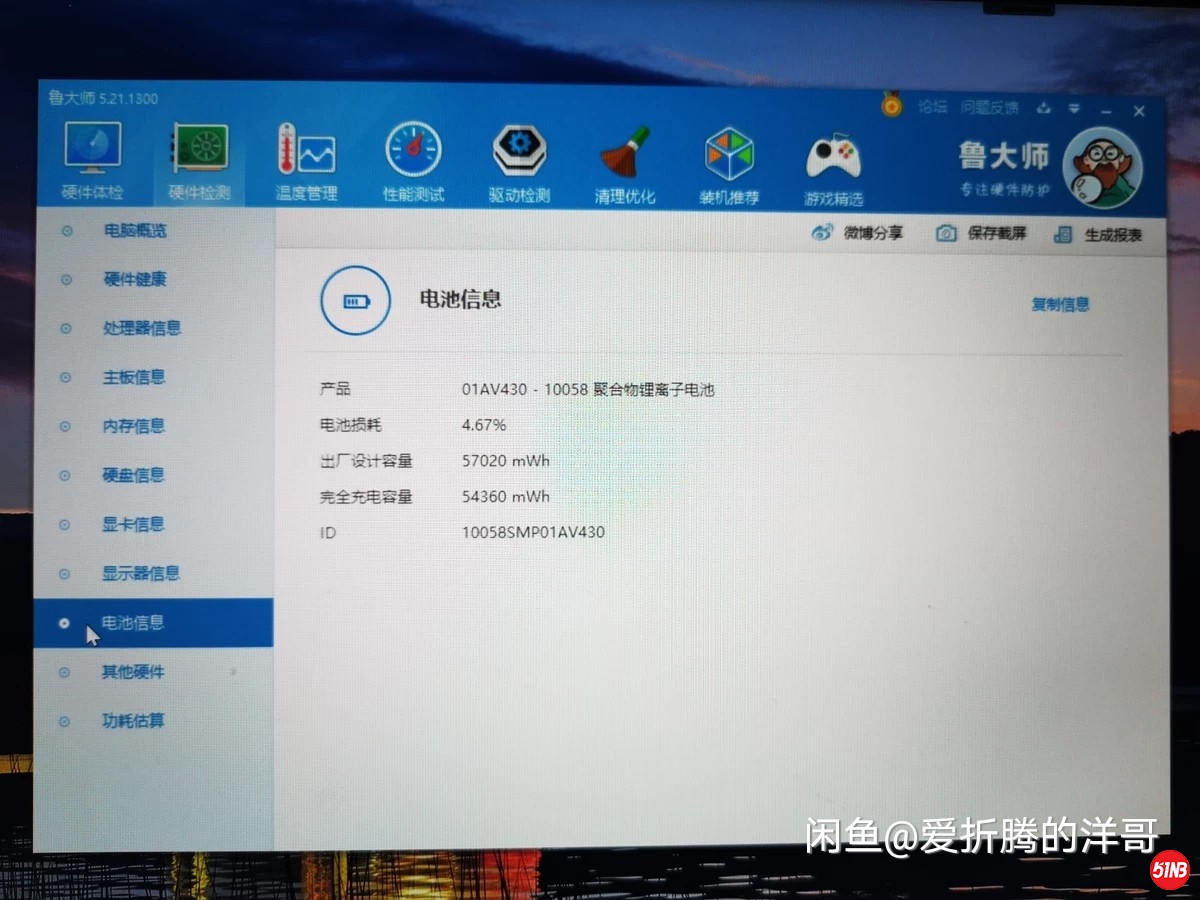Open 硬件体检 hardware checkup icon

click(93, 160)
